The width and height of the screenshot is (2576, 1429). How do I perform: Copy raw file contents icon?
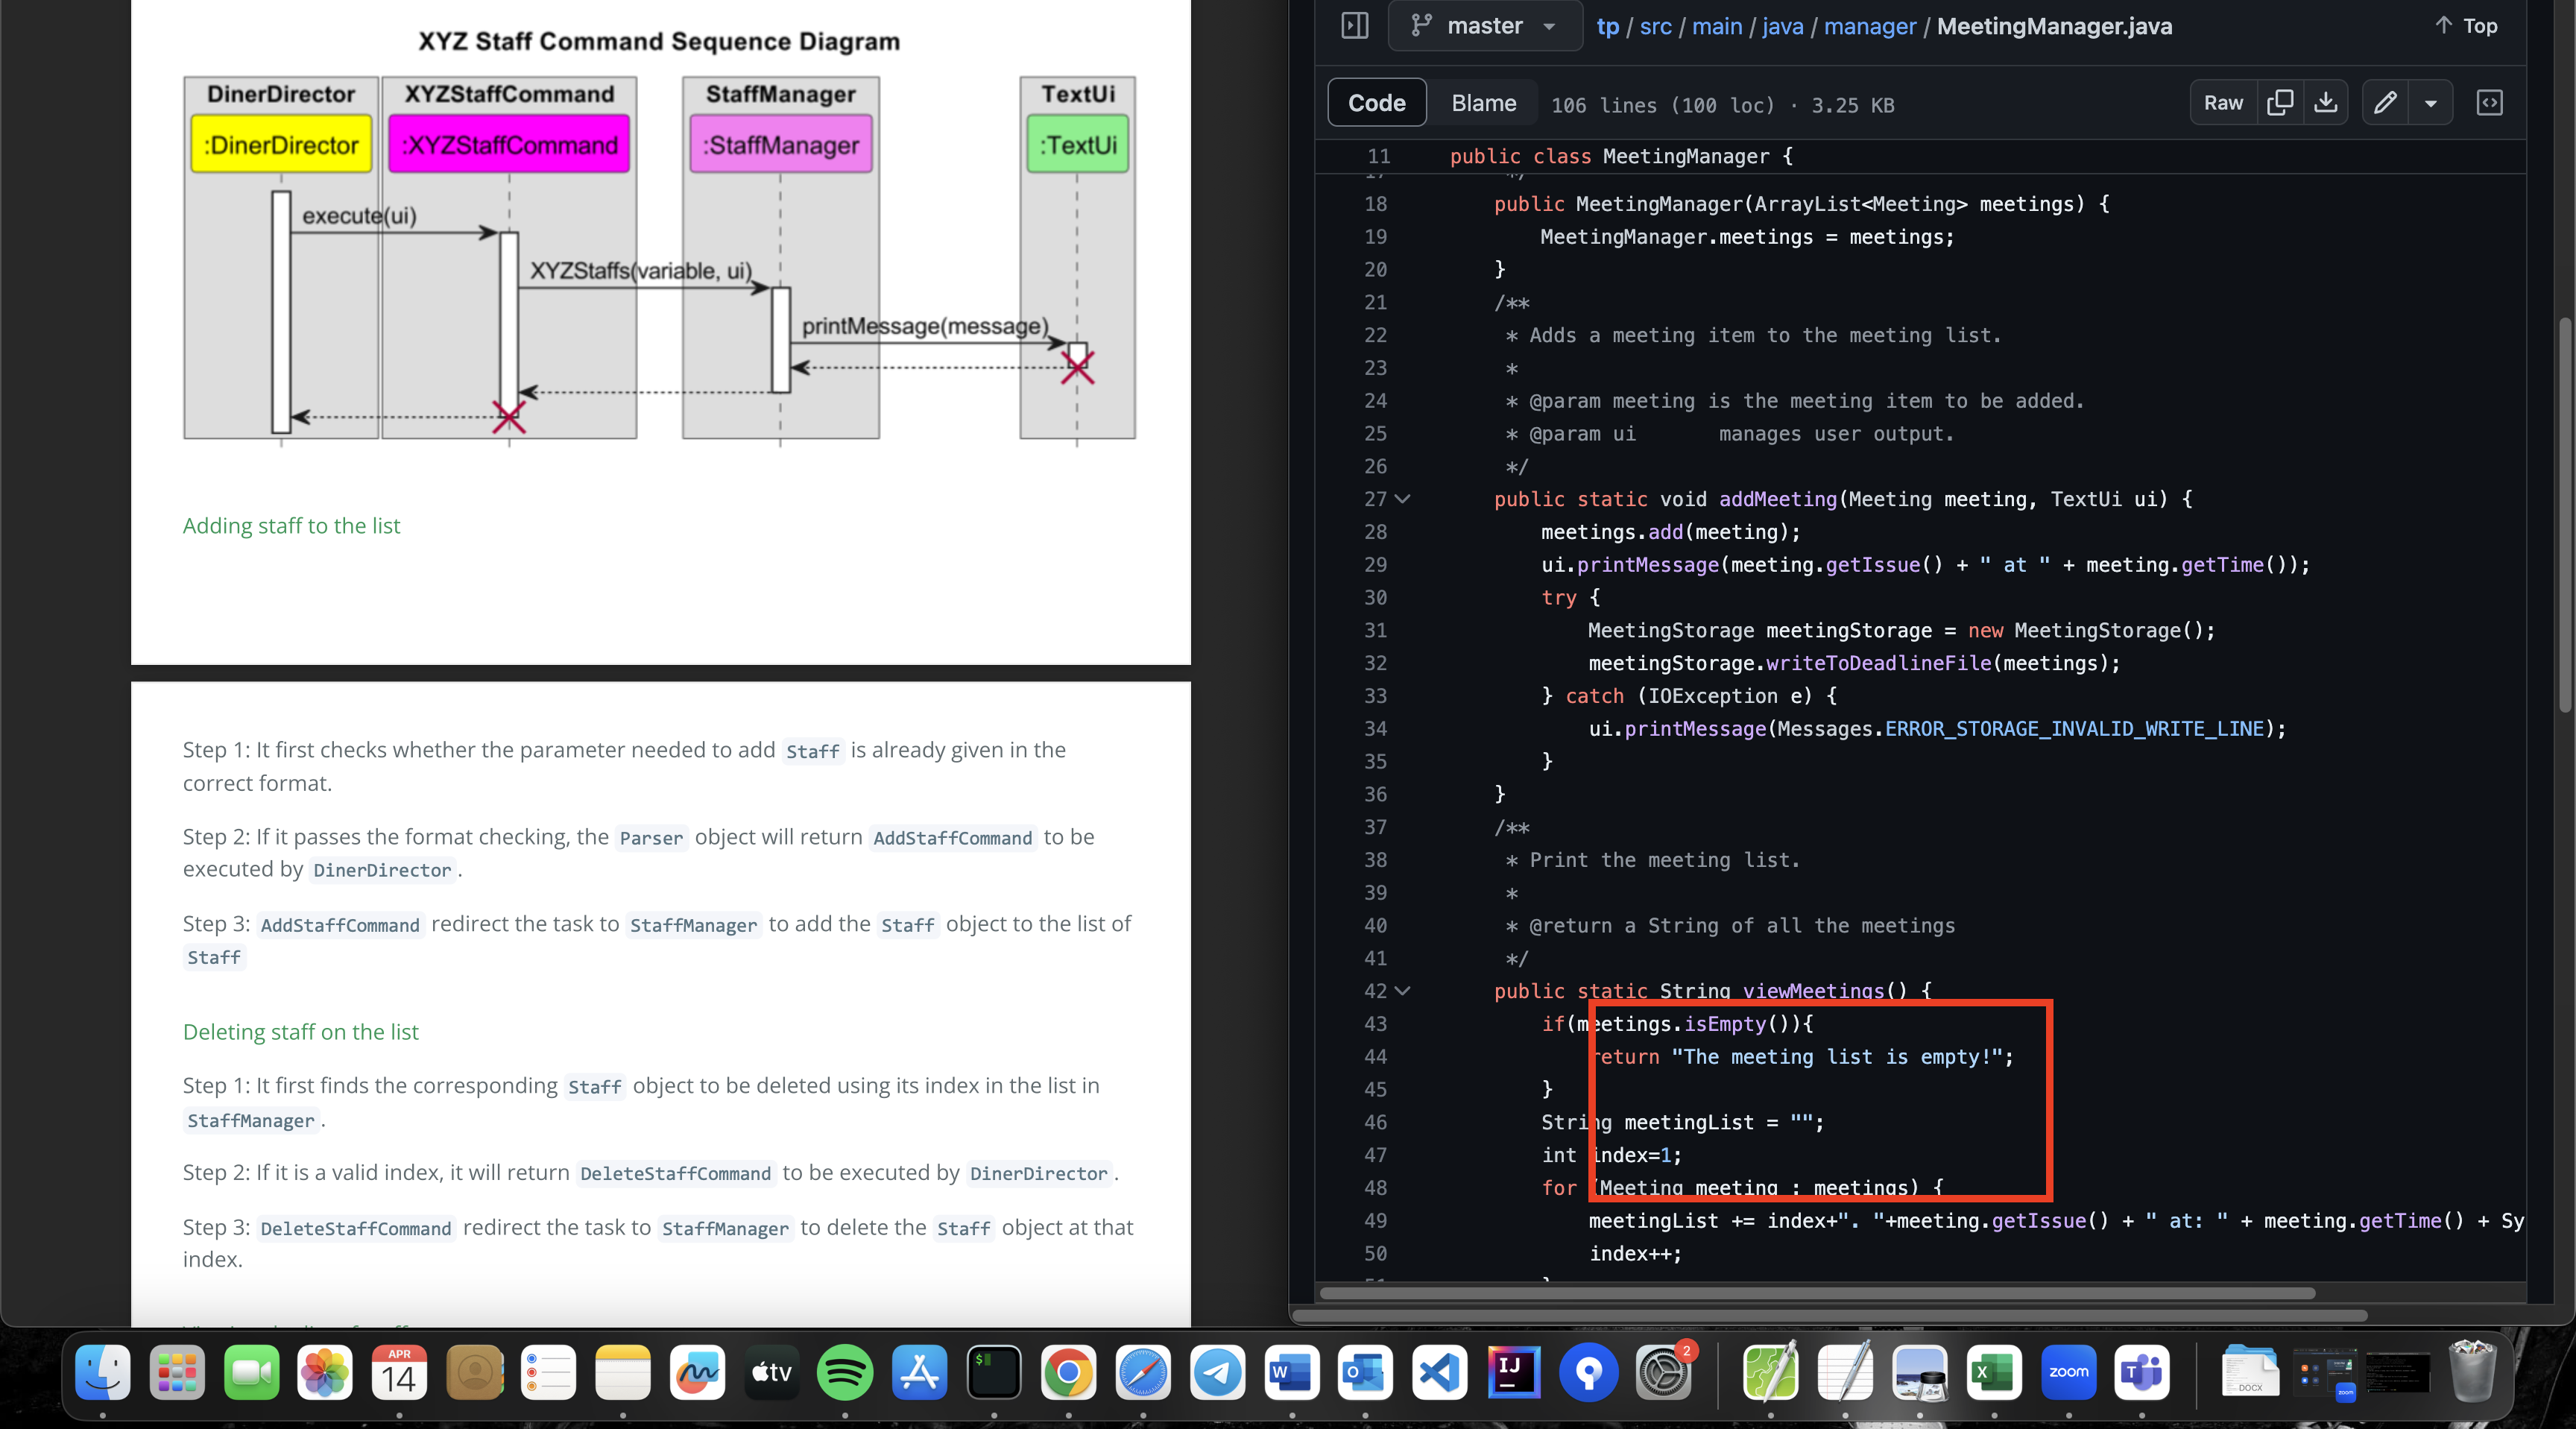(2279, 103)
